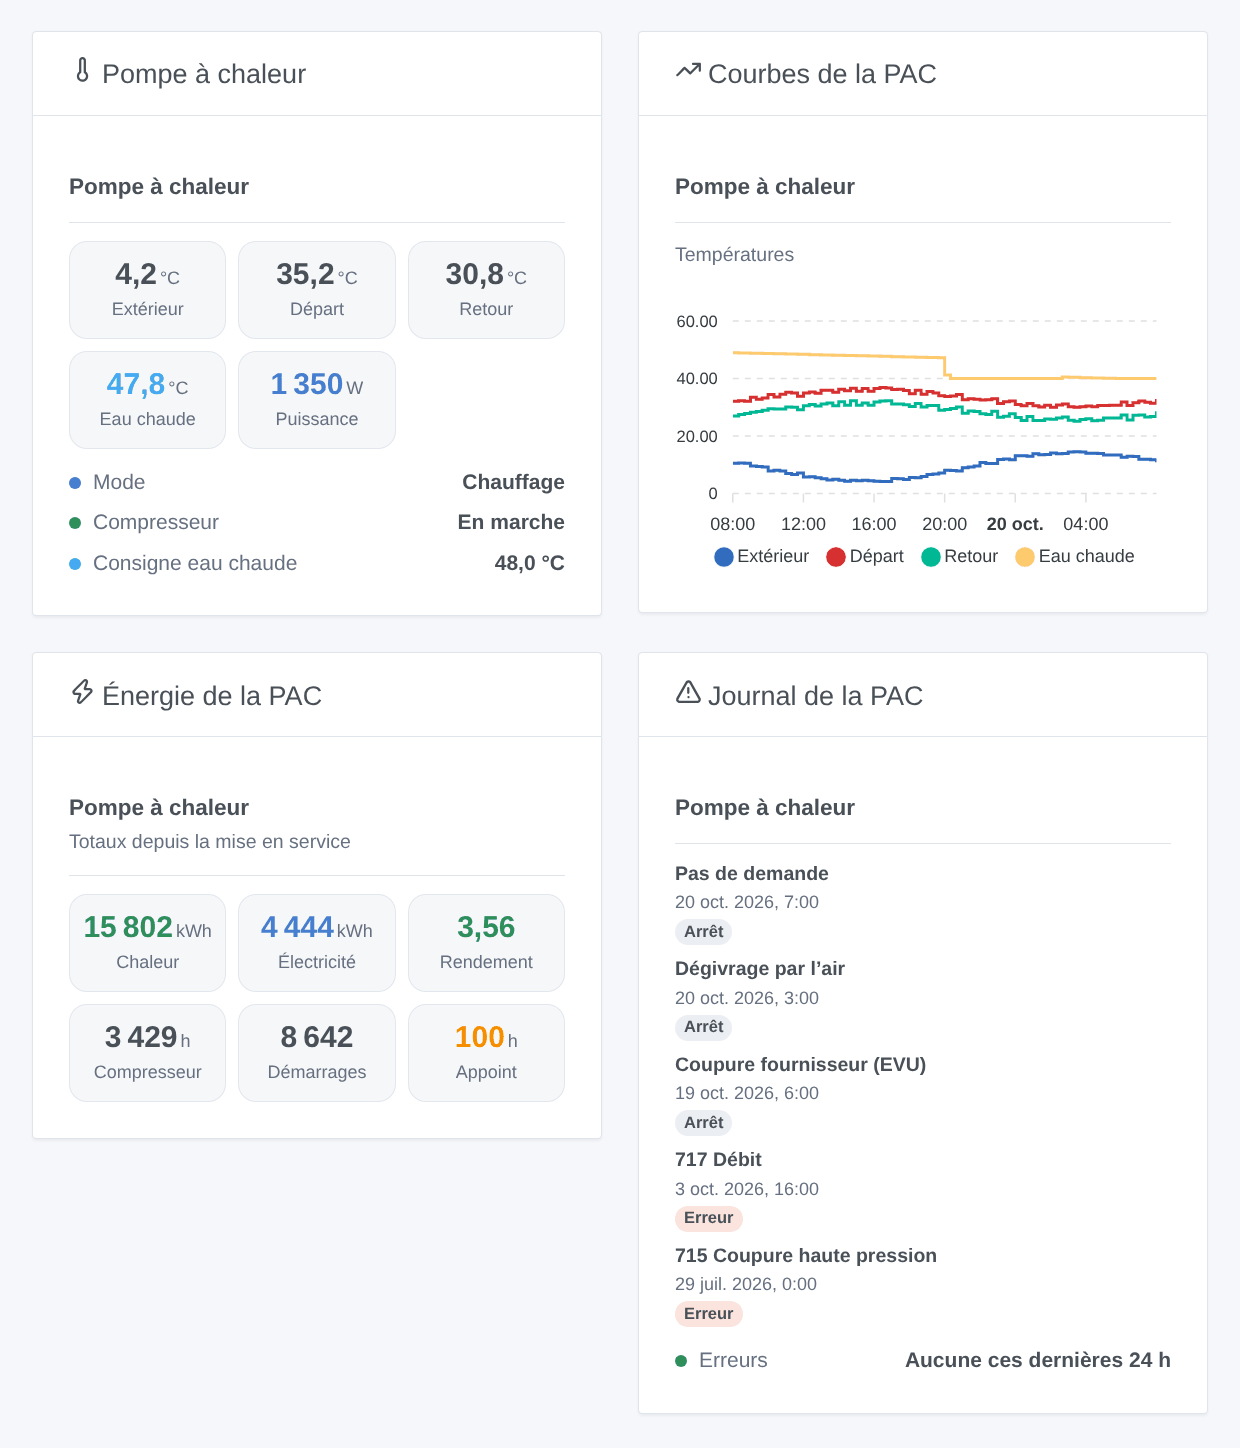Open the Retour 30,8 °C tile
The width and height of the screenshot is (1240, 1448).
click(x=486, y=290)
